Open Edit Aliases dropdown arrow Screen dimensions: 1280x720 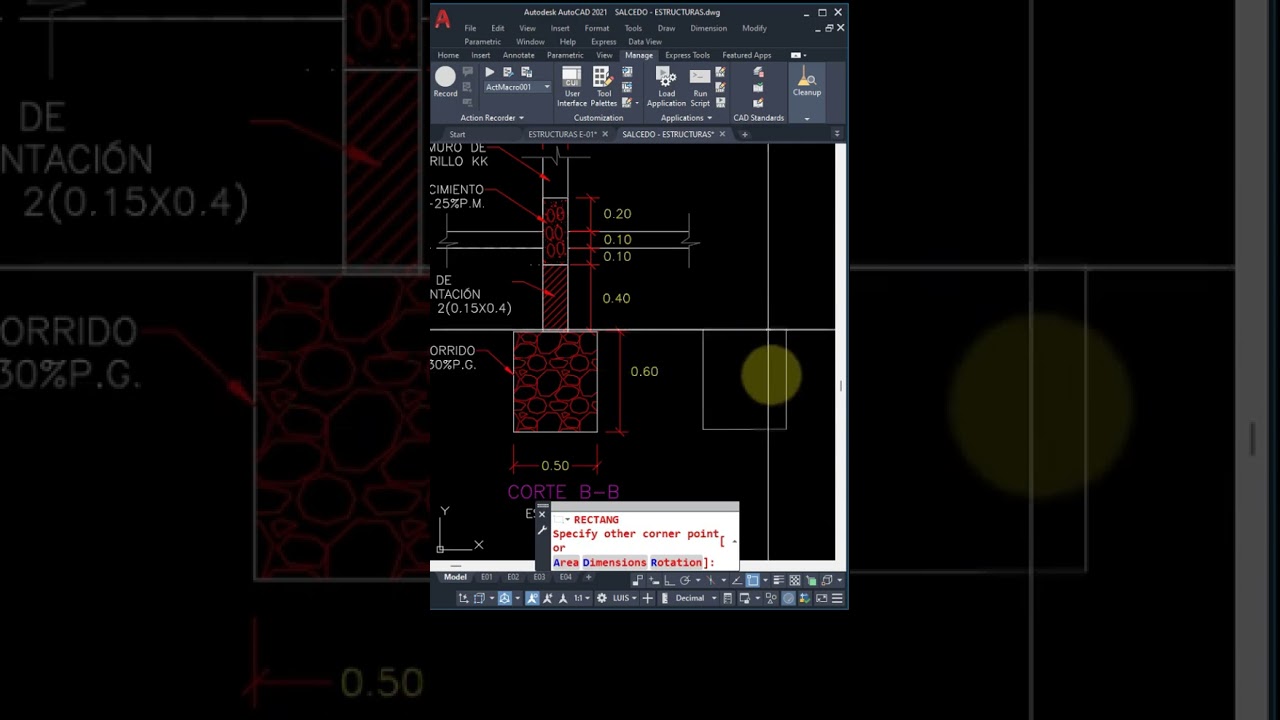pos(637,102)
